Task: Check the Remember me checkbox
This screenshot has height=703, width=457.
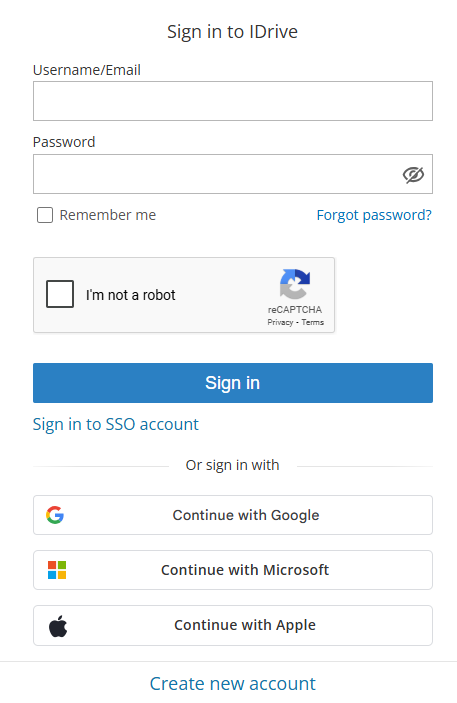Action: click(x=45, y=215)
